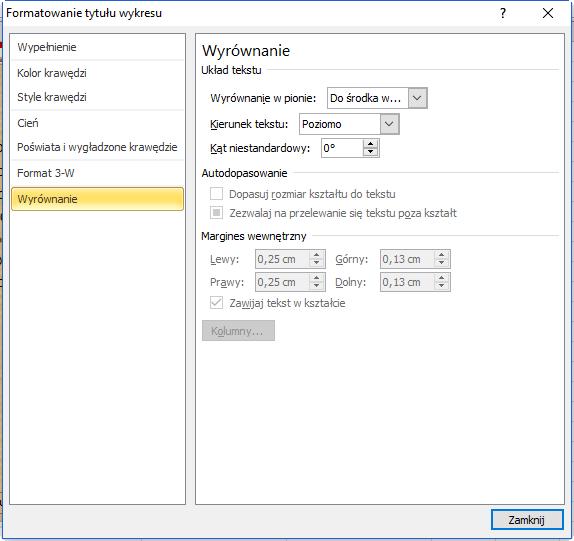Toggle Zawijaj tekst w kształcie checkbox
This screenshot has height=541, width=574.
[x=216, y=303]
